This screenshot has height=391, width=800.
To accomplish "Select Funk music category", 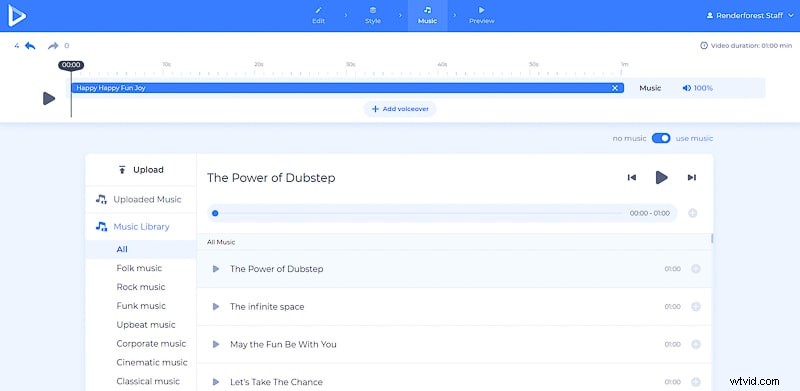I will pos(141,306).
